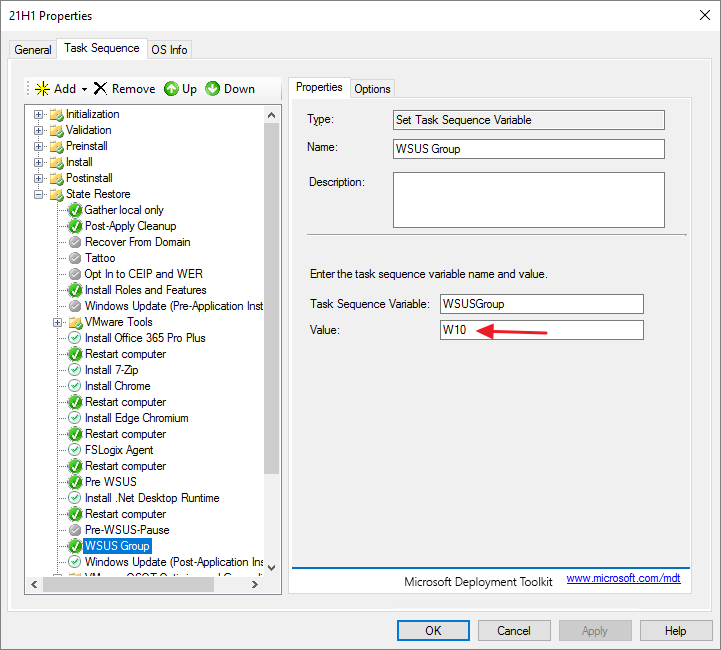Switch to the OS Info tab
Screen dimensions: 721x650
point(169,49)
